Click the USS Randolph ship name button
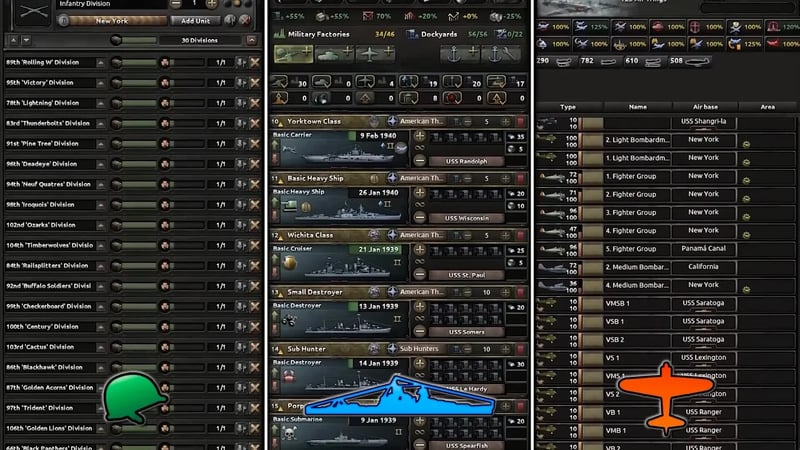The width and height of the screenshot is (800, 450). (x=466, y=161)
